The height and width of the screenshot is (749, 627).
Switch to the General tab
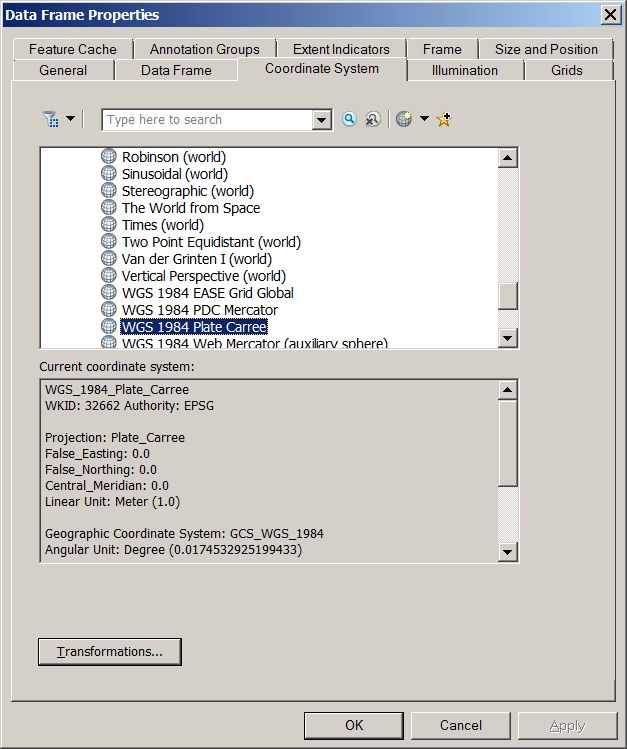click(x=63, y=70)
